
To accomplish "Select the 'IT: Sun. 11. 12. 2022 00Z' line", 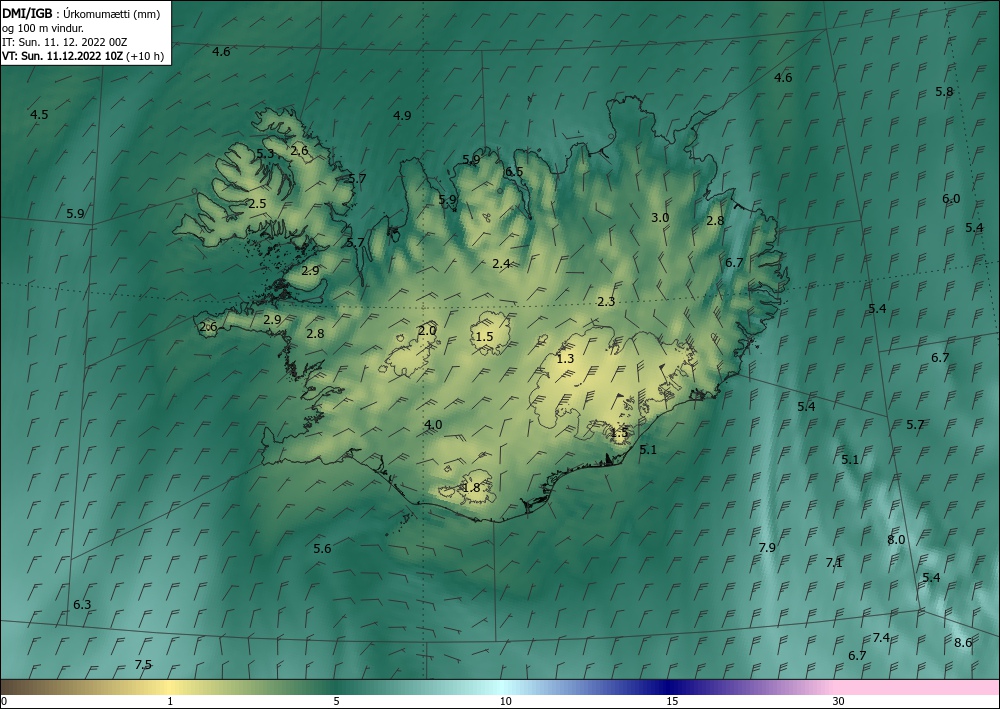I will coord(64,42).
